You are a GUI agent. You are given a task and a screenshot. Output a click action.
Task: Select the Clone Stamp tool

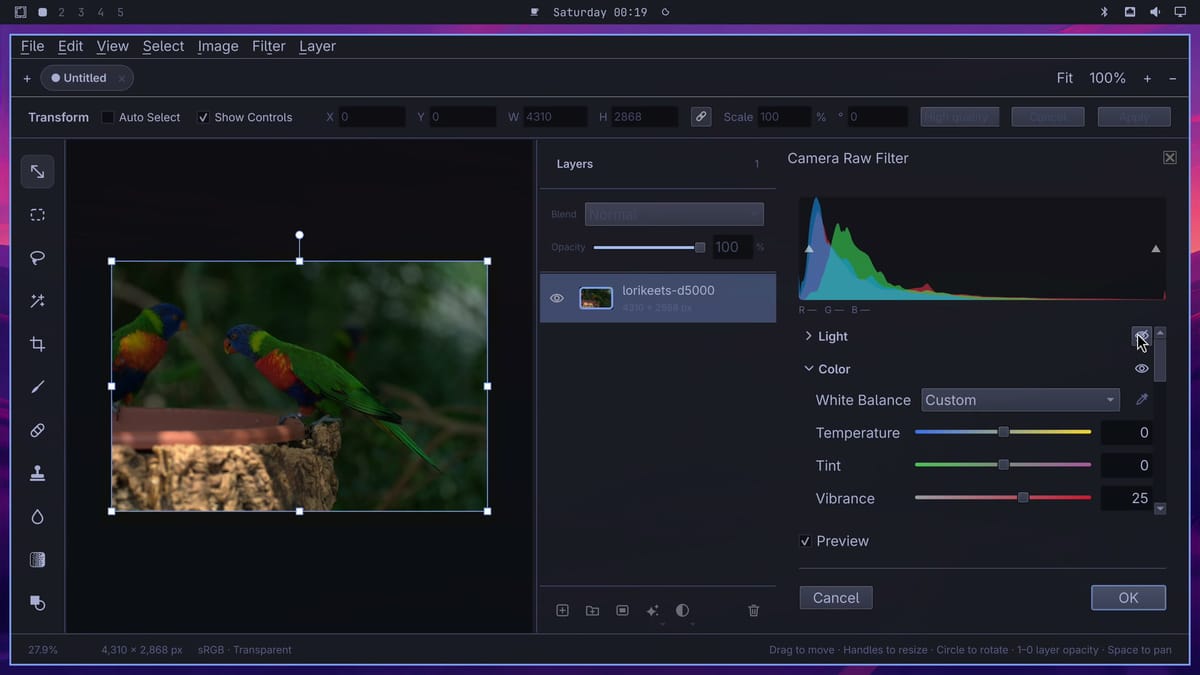coord(37,474)
